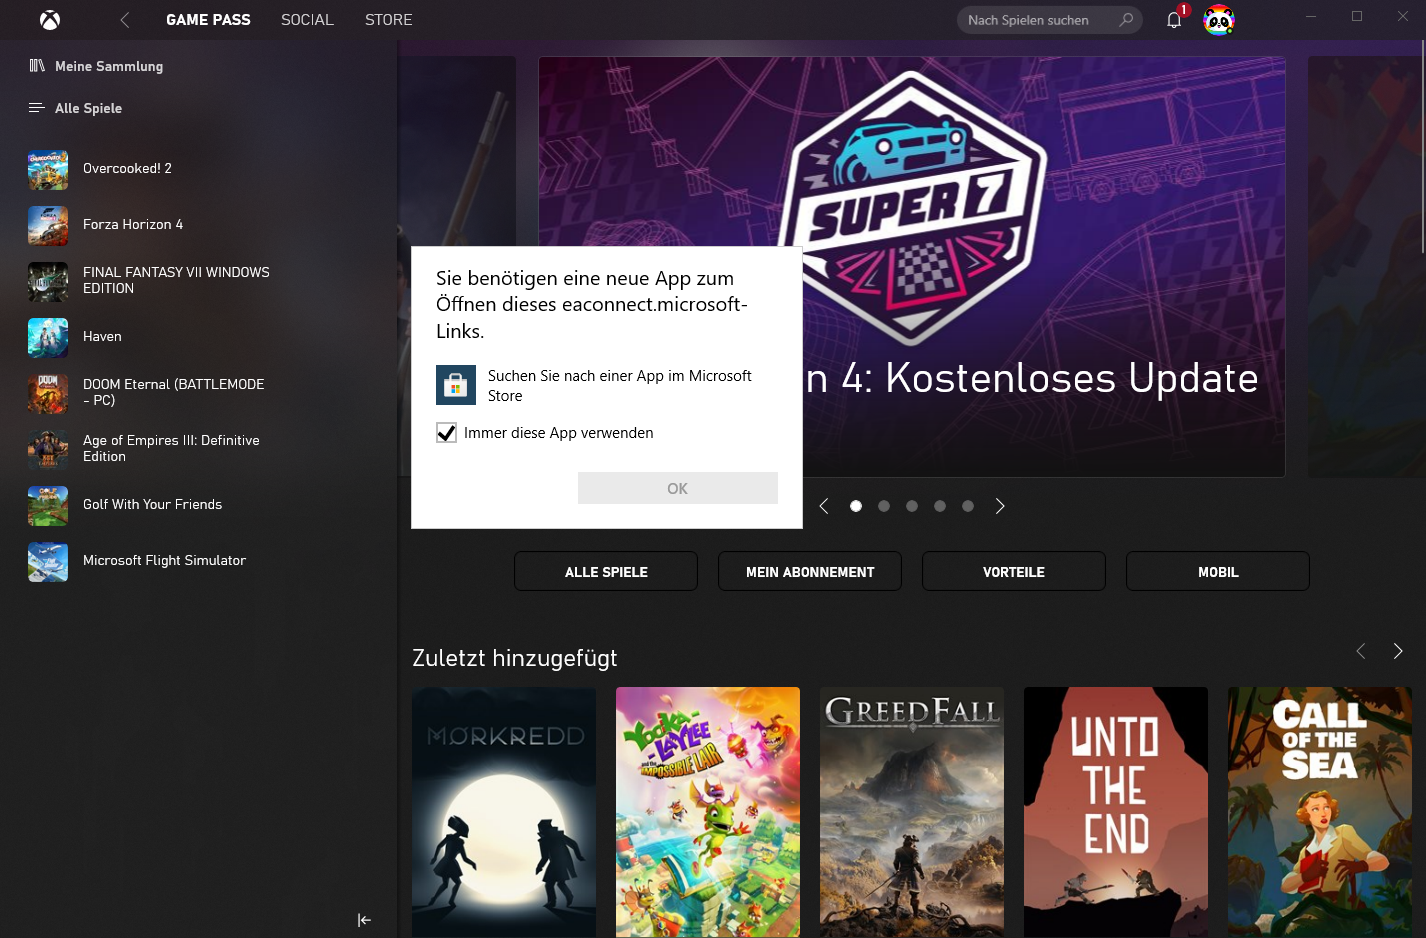
Task: Switch to the GAME PASS tab
Action: coord(208,20)
